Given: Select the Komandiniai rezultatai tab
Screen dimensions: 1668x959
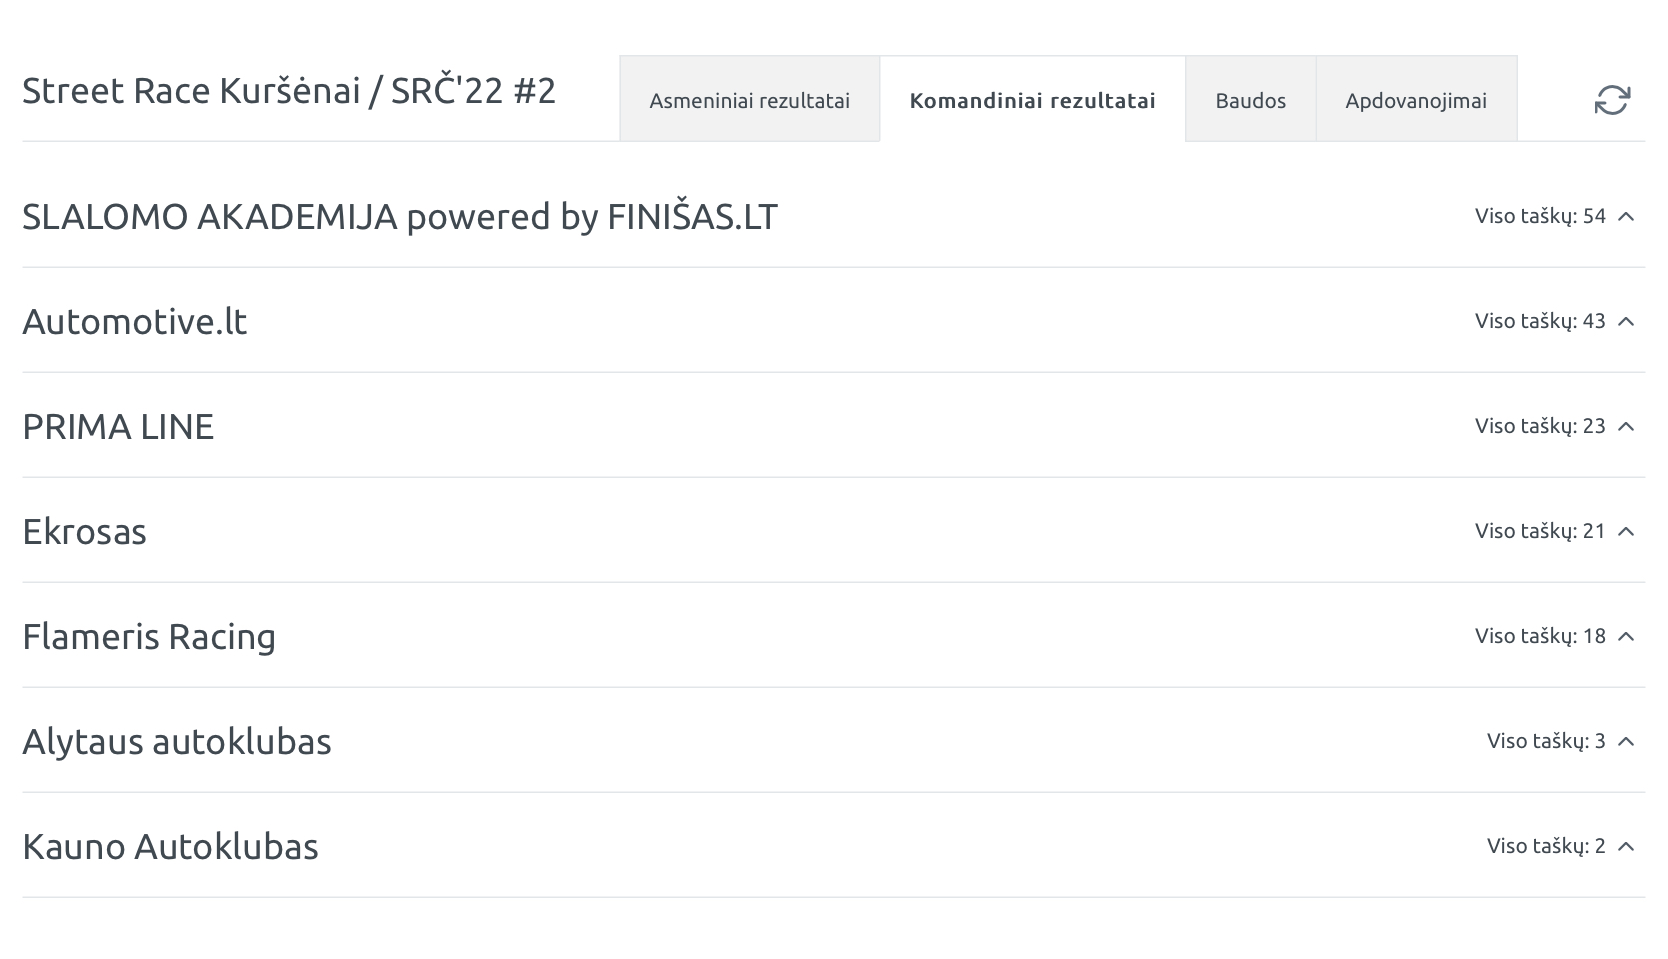Looking at the screenshot, I should (x=1032, y=100).
